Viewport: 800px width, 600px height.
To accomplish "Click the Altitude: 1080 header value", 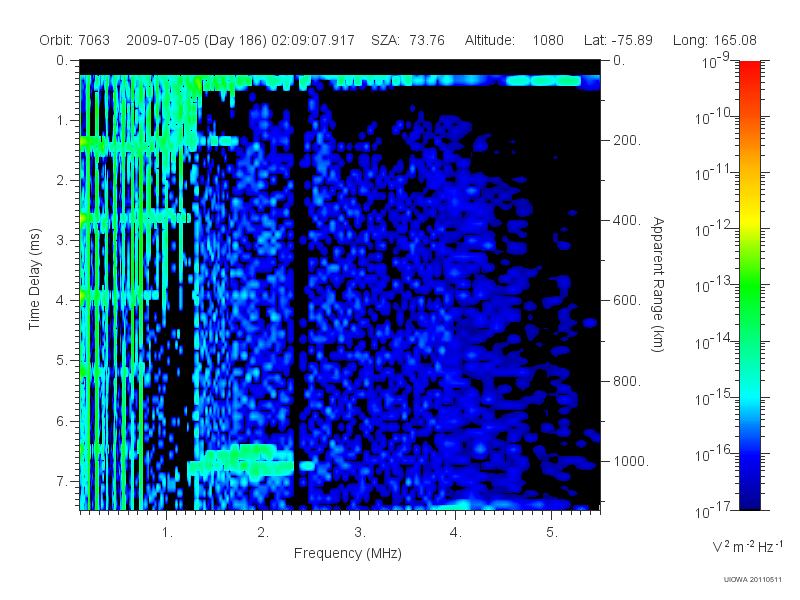I will pos(514,40).
